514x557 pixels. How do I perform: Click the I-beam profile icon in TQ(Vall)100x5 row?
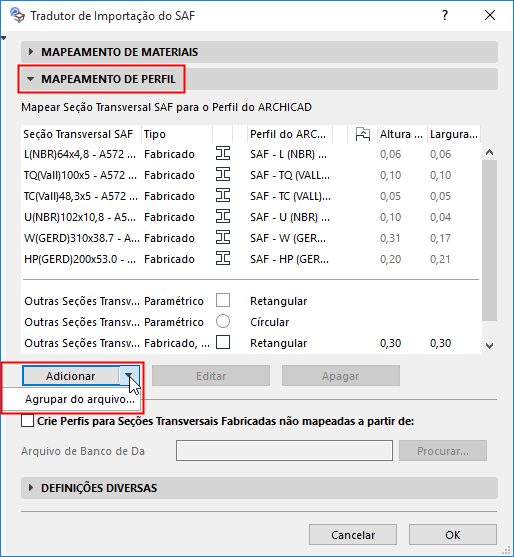(x=223, y=175)
